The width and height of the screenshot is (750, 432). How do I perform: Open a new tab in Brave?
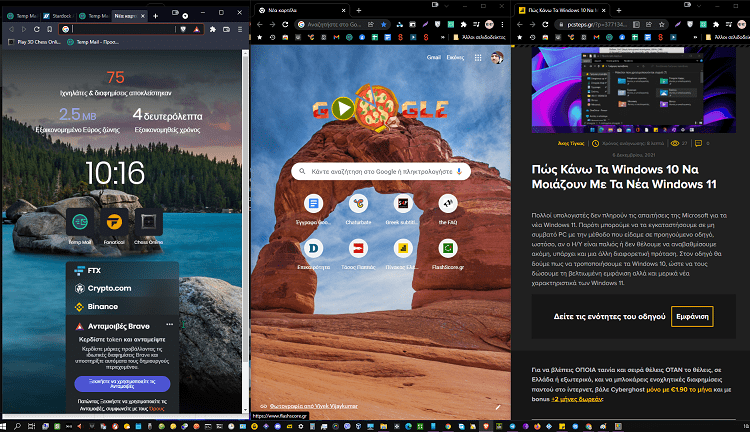(155, 16)
